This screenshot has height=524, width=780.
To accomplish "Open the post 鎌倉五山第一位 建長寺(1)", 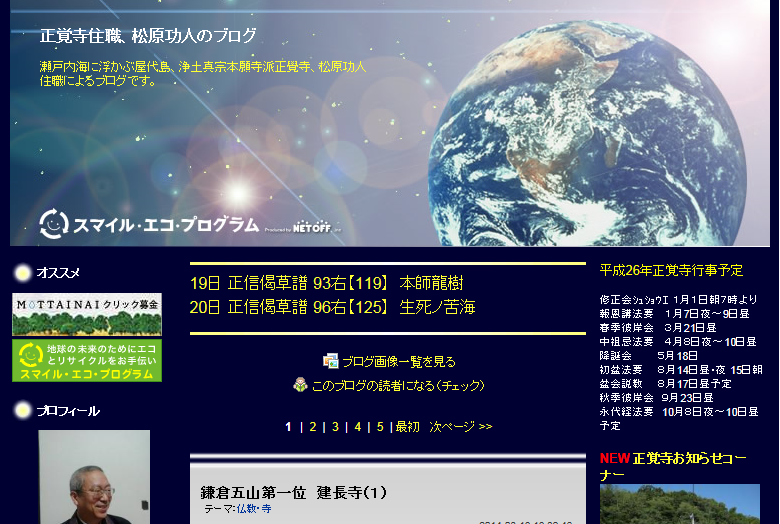I will coord(293,492).
